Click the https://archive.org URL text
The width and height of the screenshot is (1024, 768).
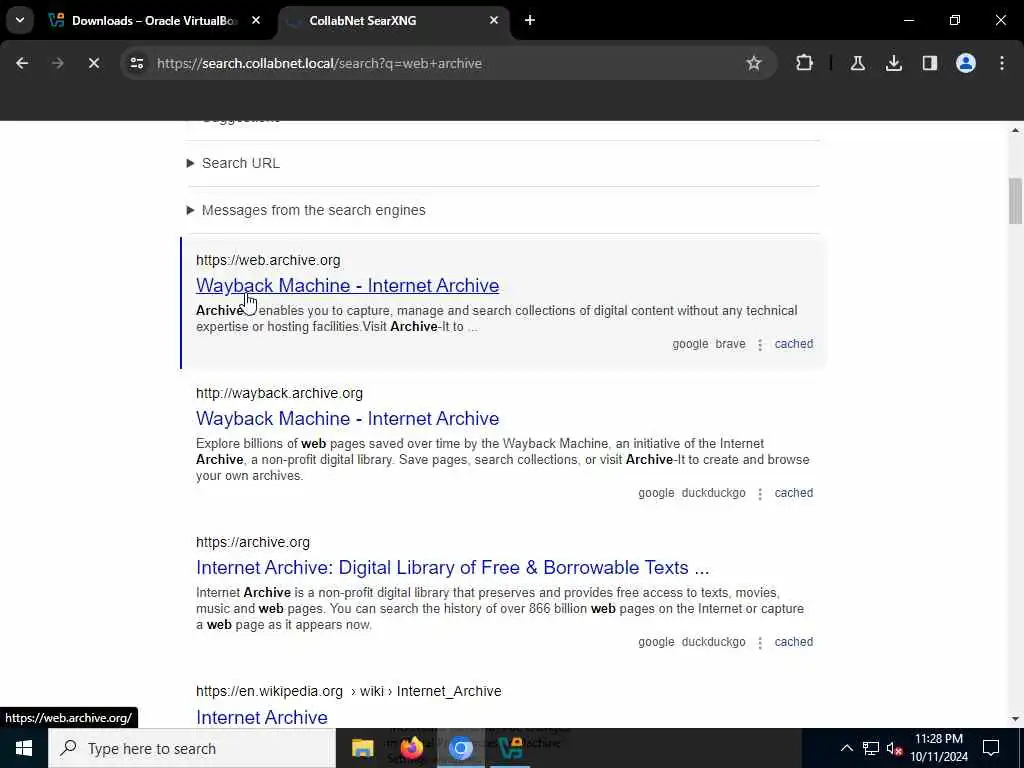click(253, 542)
